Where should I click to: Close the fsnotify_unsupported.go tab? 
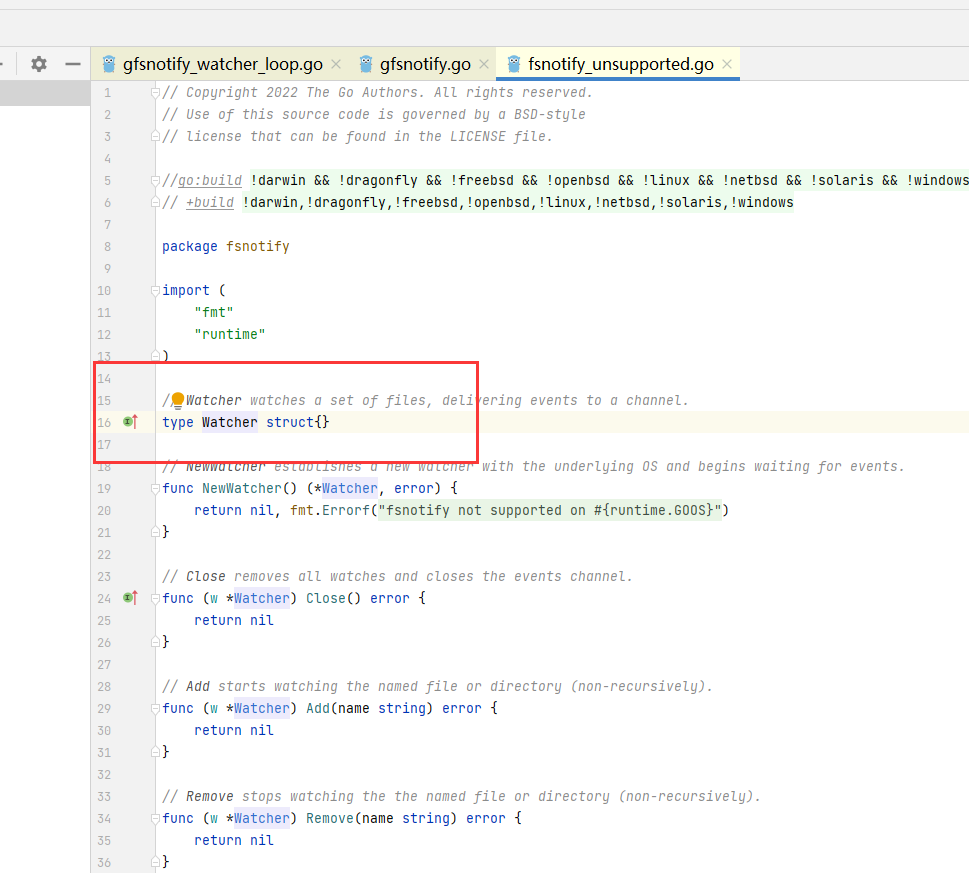pos(727,64)
